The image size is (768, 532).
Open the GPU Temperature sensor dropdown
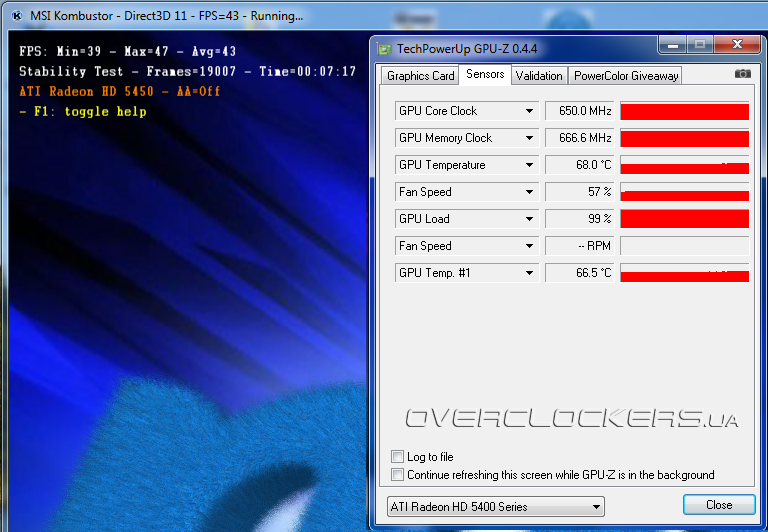coord(529,165)
